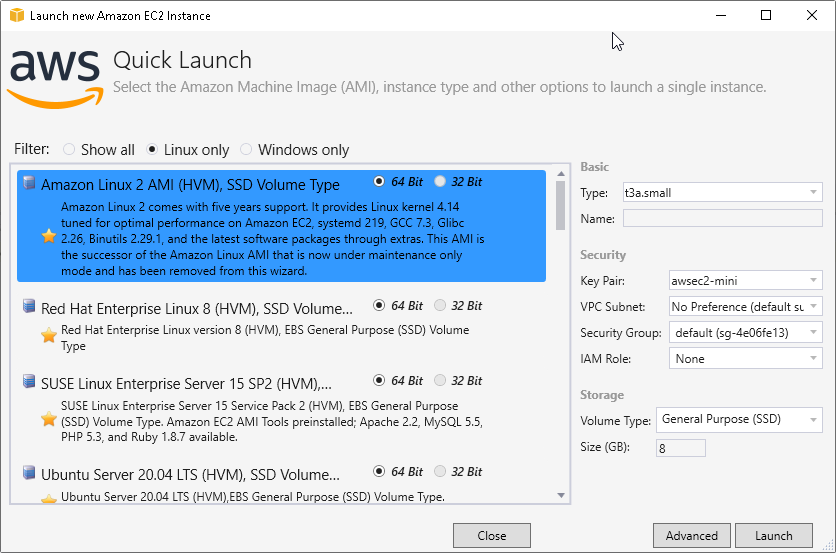This screenshot has height=553, width=836.
Task: Open the VPC Subnet dropdown
Action: [746, 307]
